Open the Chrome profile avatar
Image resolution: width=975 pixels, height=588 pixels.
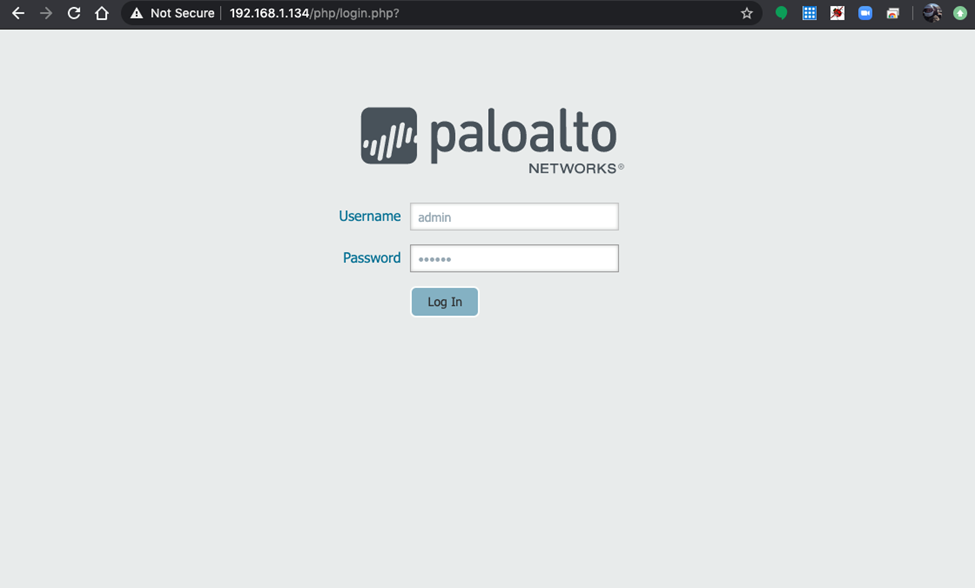tap(931, 13)
